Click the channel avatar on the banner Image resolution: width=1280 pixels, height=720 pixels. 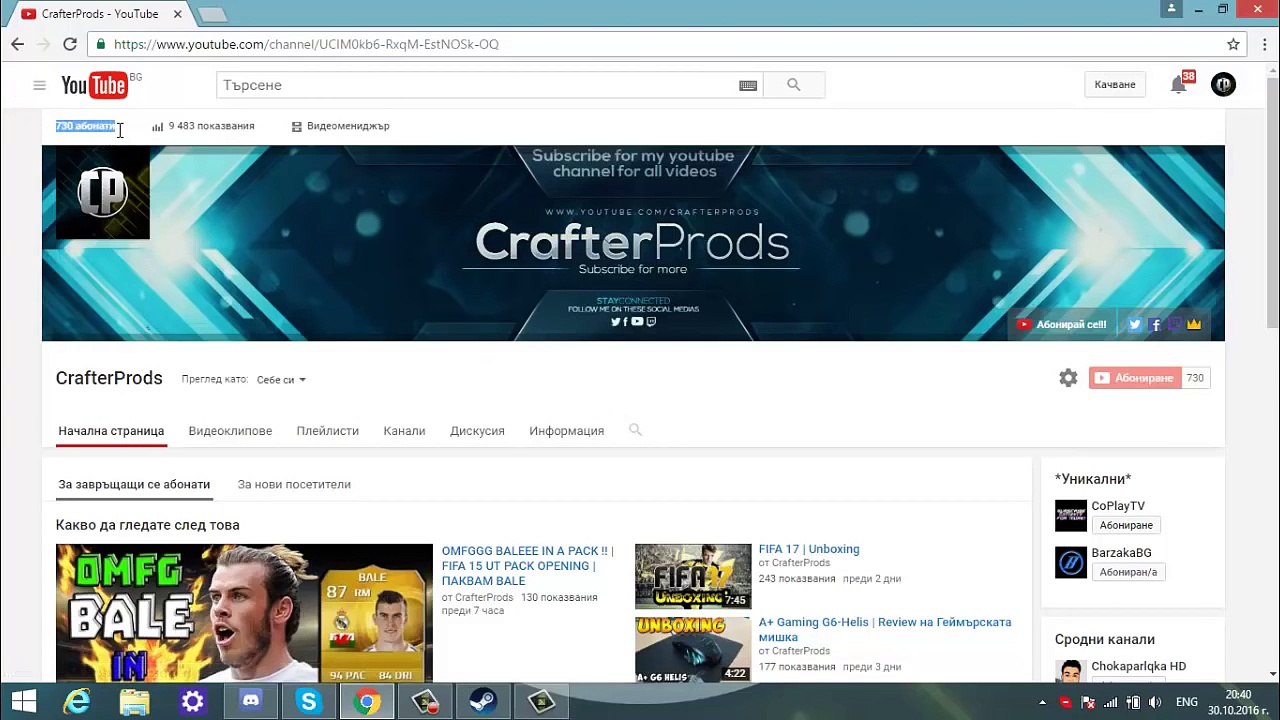102,193
